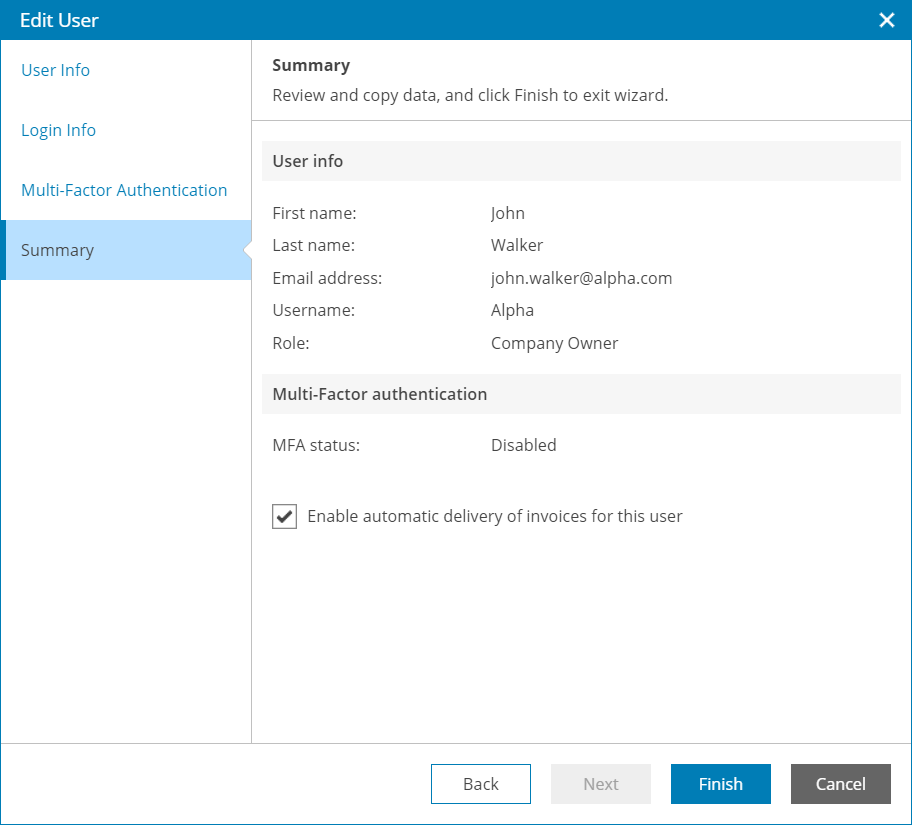Click the last name value Walker

(x=517, y=245)
